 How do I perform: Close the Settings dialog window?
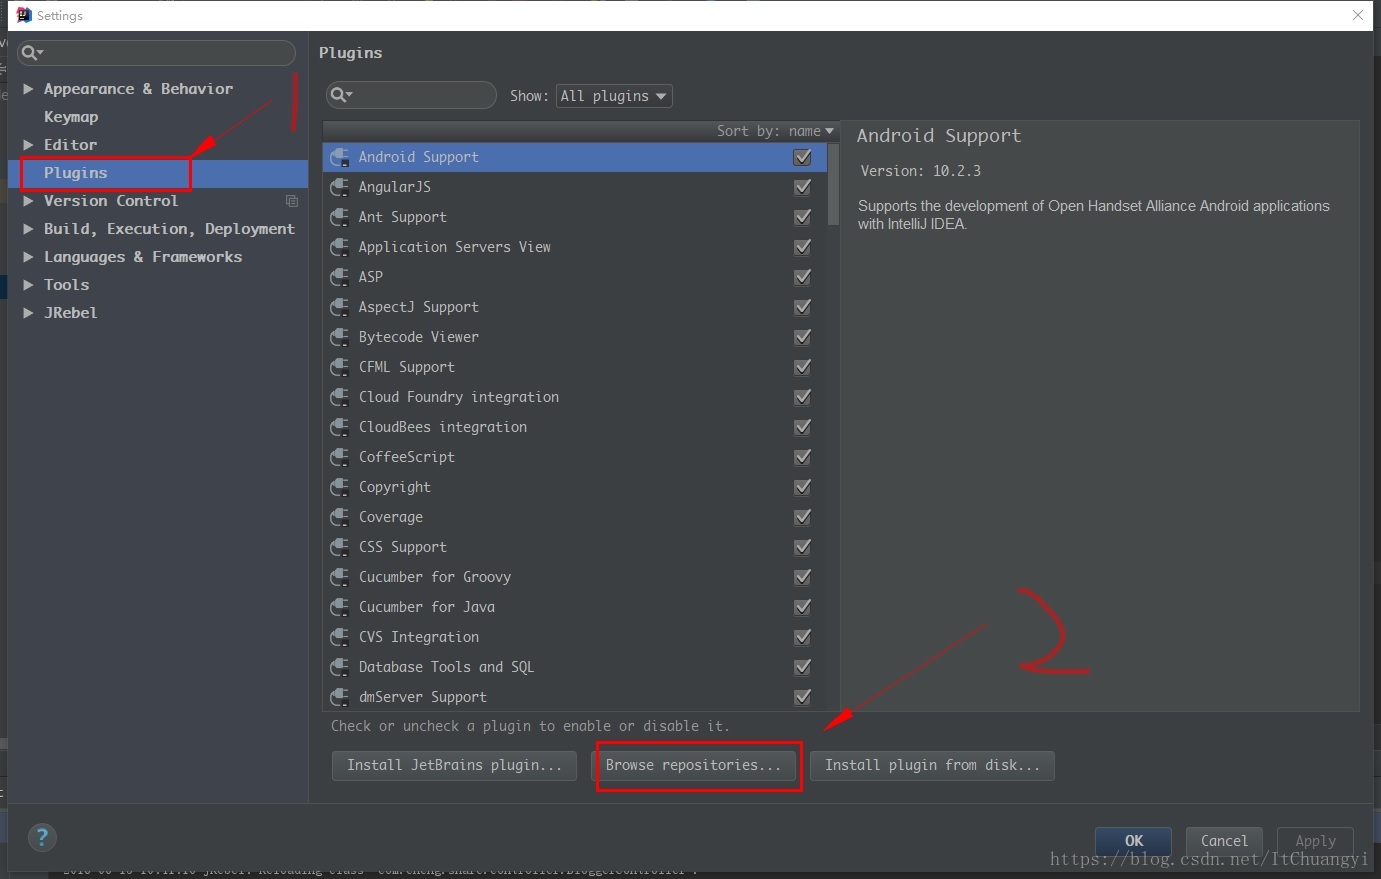(1358, 15)
